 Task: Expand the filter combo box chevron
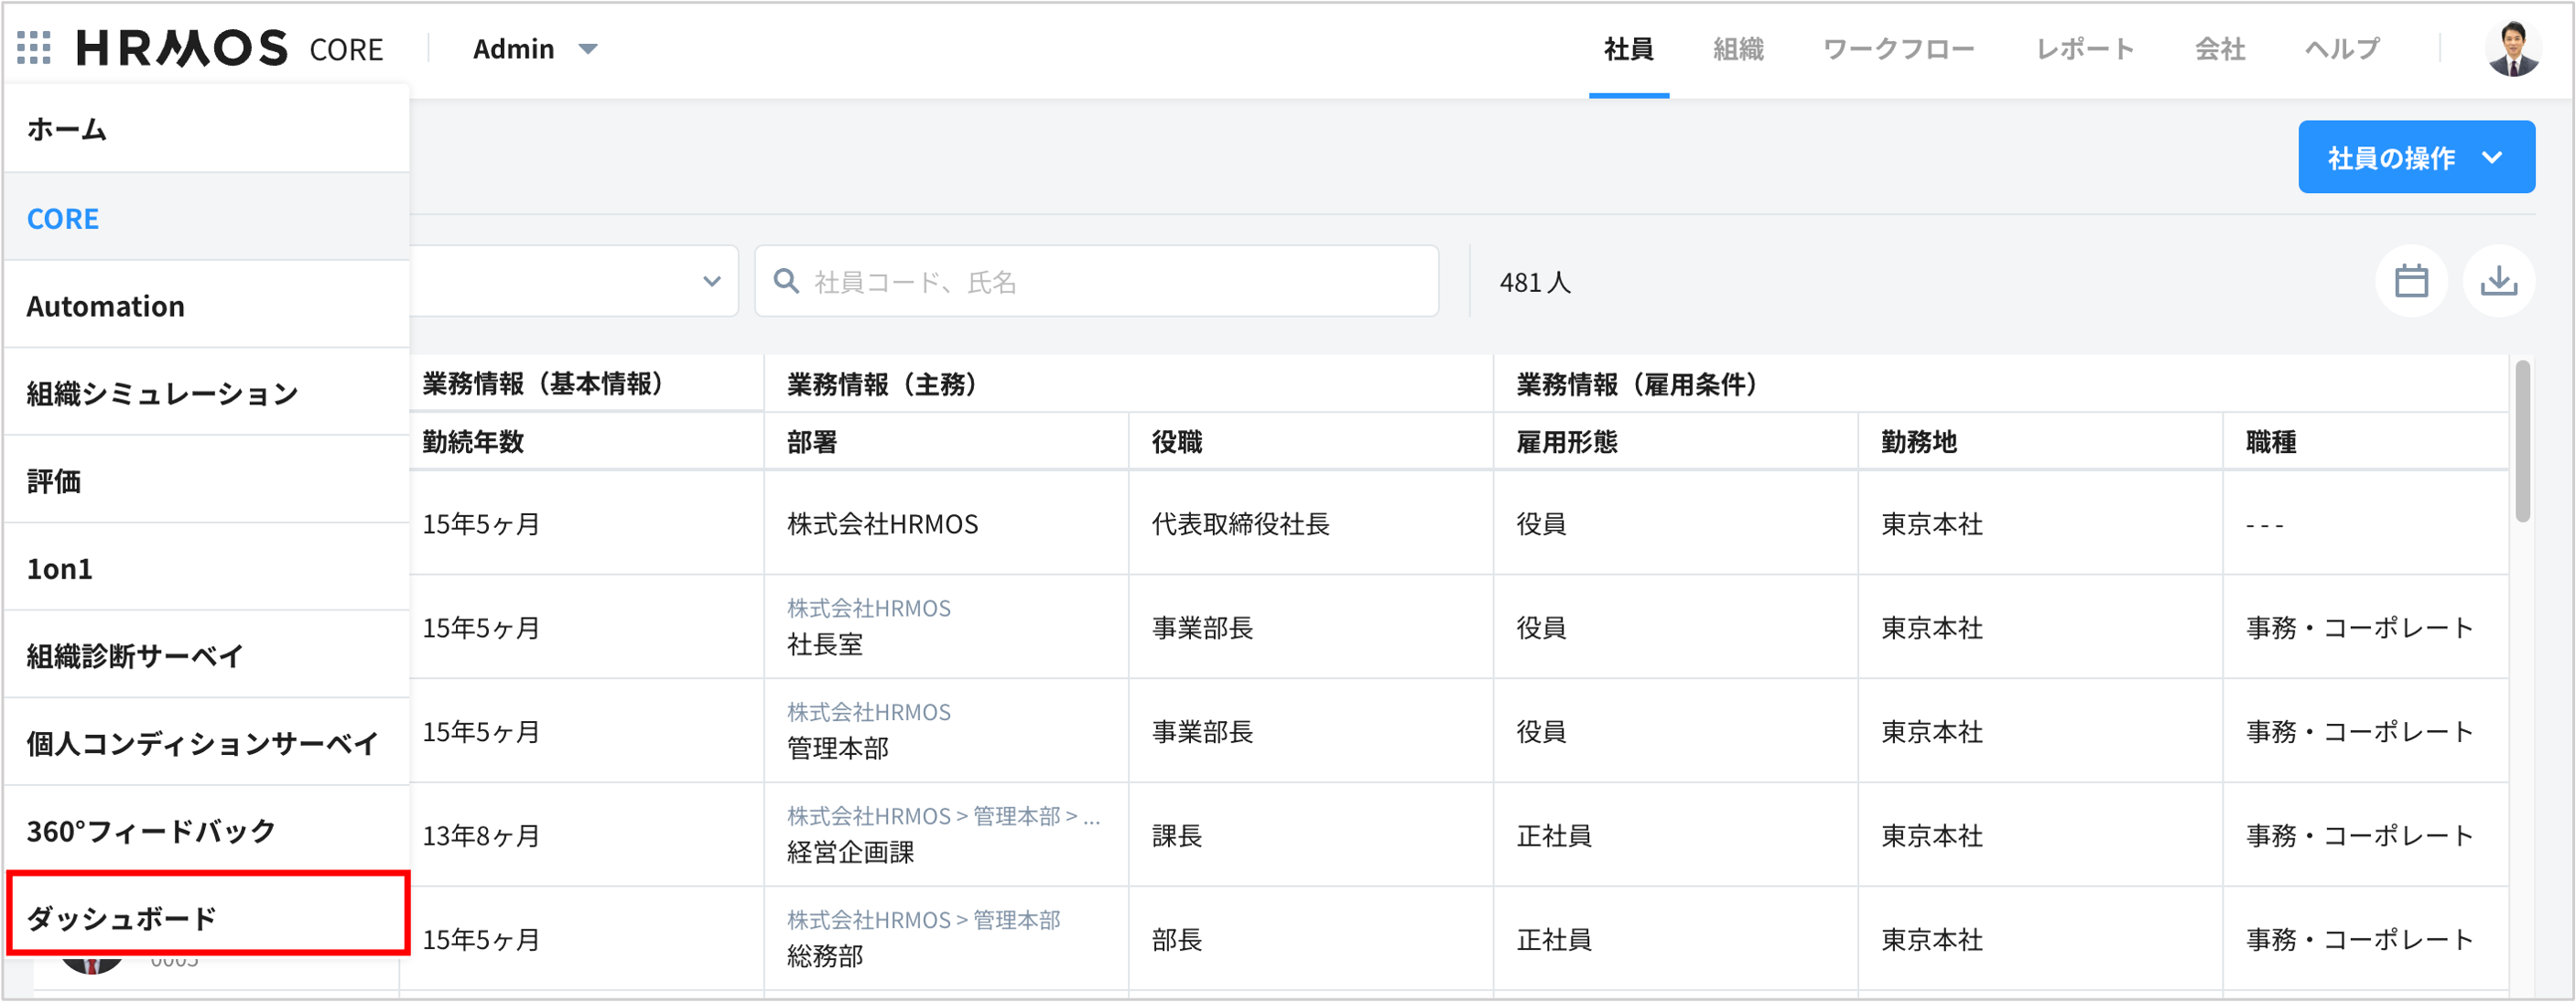(711, 282)
